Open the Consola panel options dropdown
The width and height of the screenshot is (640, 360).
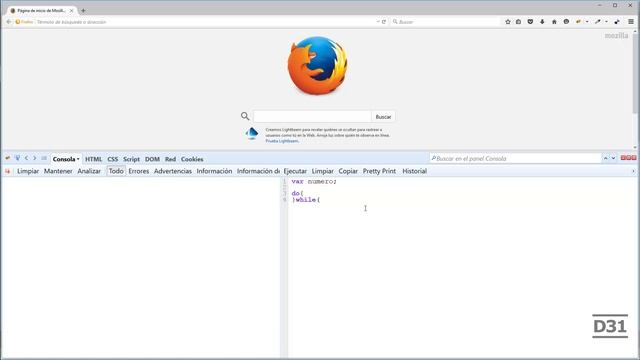78,159
